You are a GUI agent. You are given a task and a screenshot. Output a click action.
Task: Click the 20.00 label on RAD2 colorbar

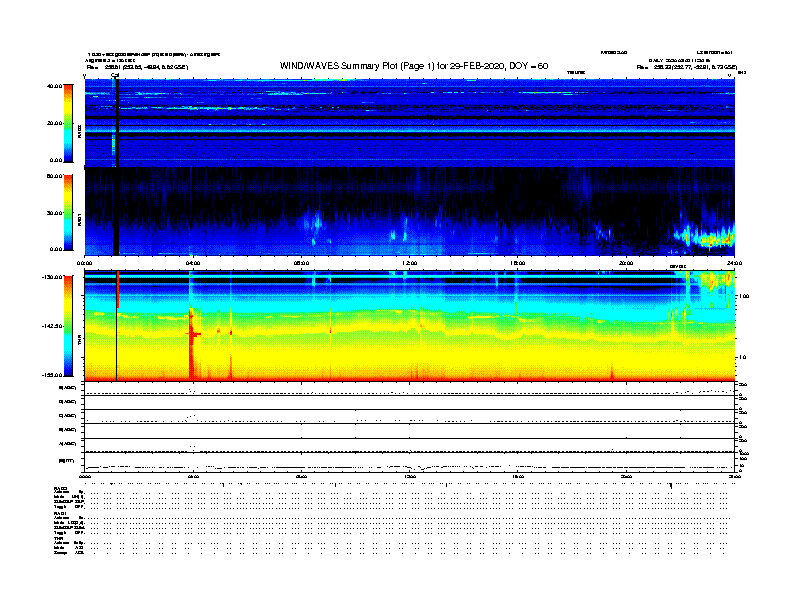coord(55,123)
